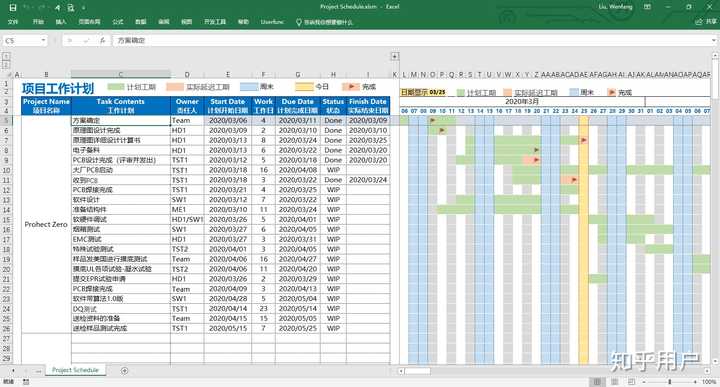This screenshot has width=720, height=387.
Task: Adjust the zoom slider handle
Action: tap(670, 381)
